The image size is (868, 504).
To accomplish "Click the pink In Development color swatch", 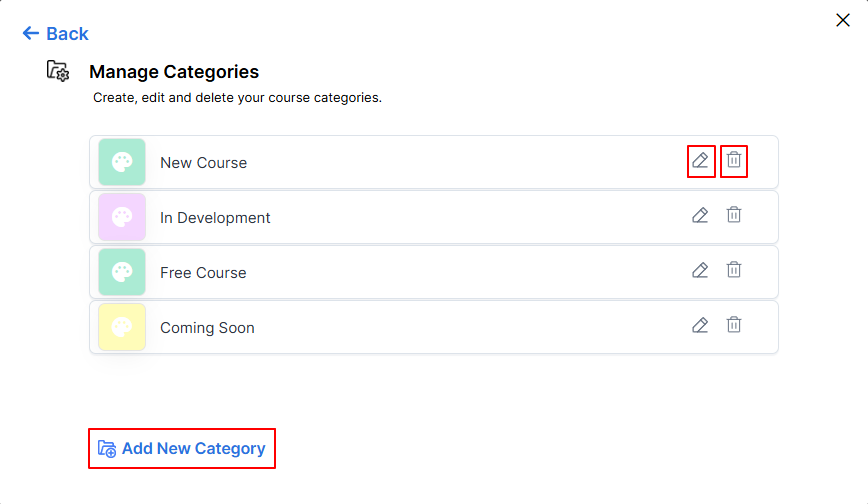I will [x=122, y=217].
